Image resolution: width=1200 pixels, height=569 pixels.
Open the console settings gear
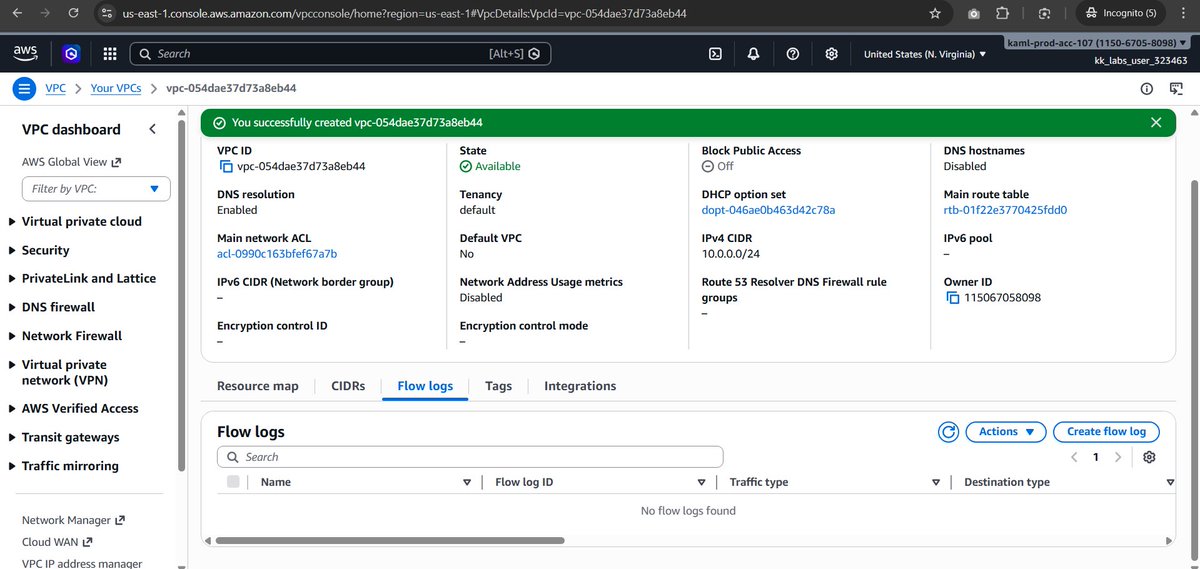(831, 54)
